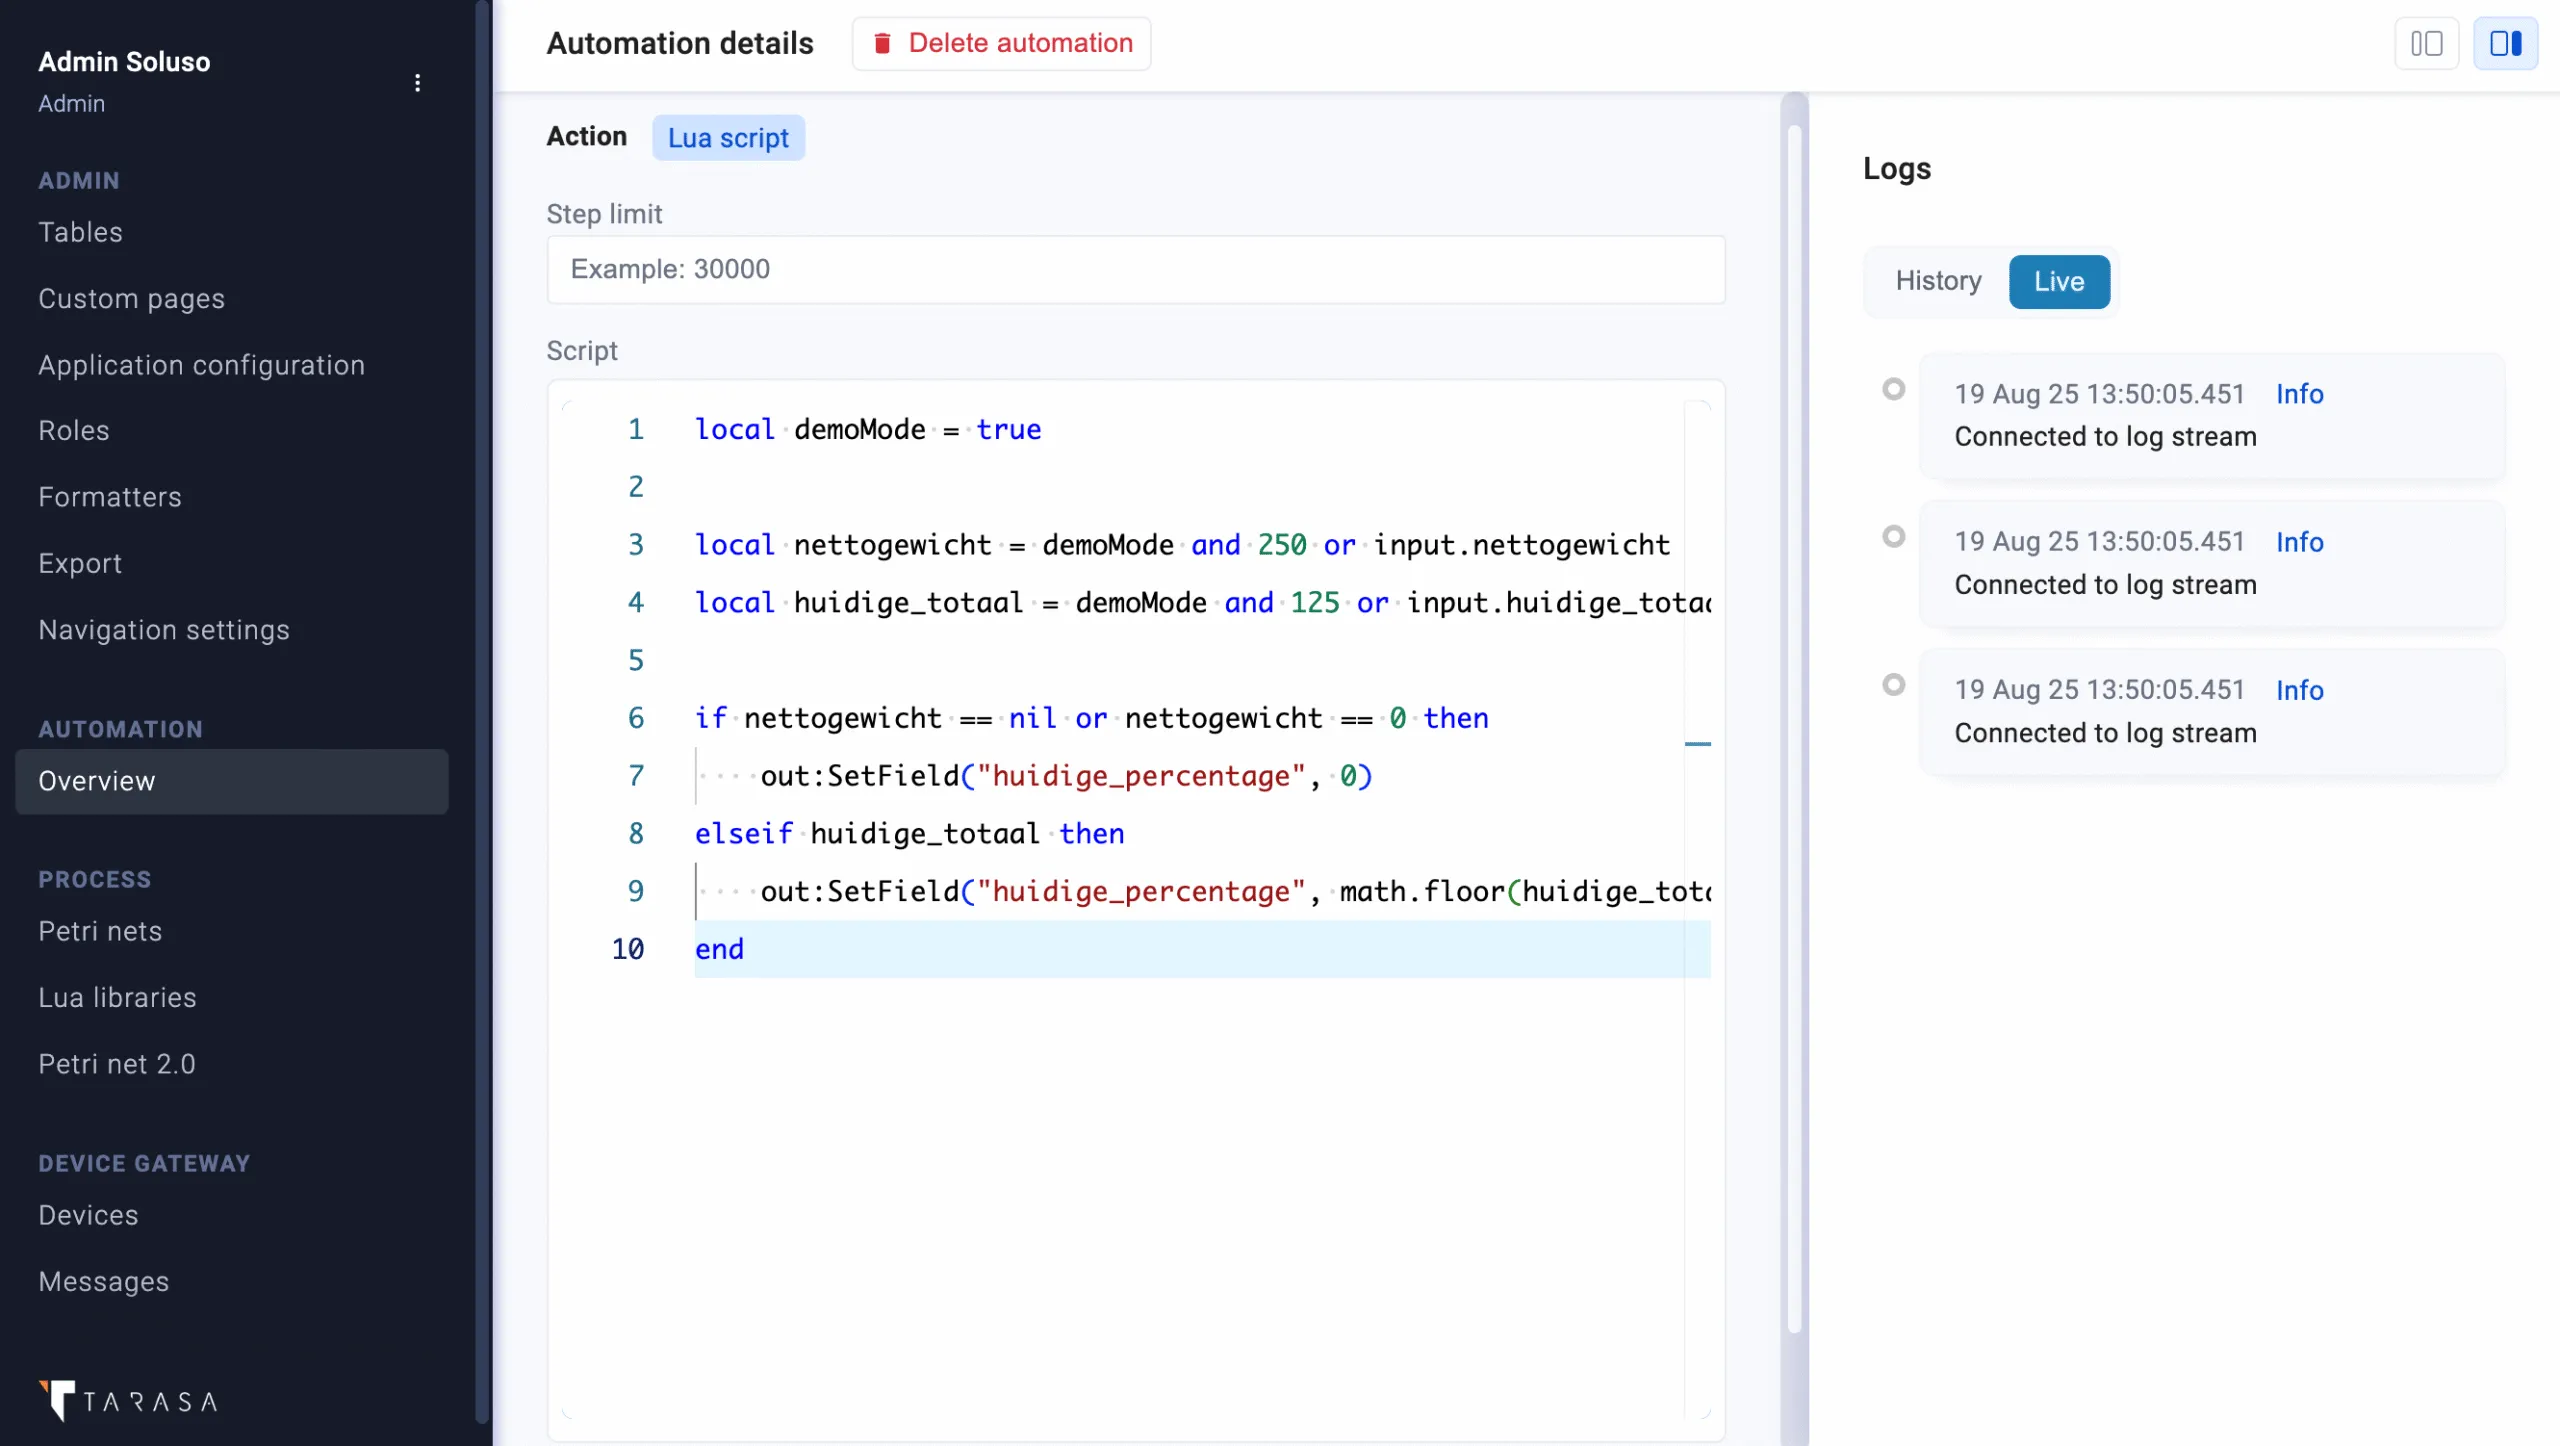Switch to the split panel layout icon
2560x1446 pixels.
tap(2426, 43)
